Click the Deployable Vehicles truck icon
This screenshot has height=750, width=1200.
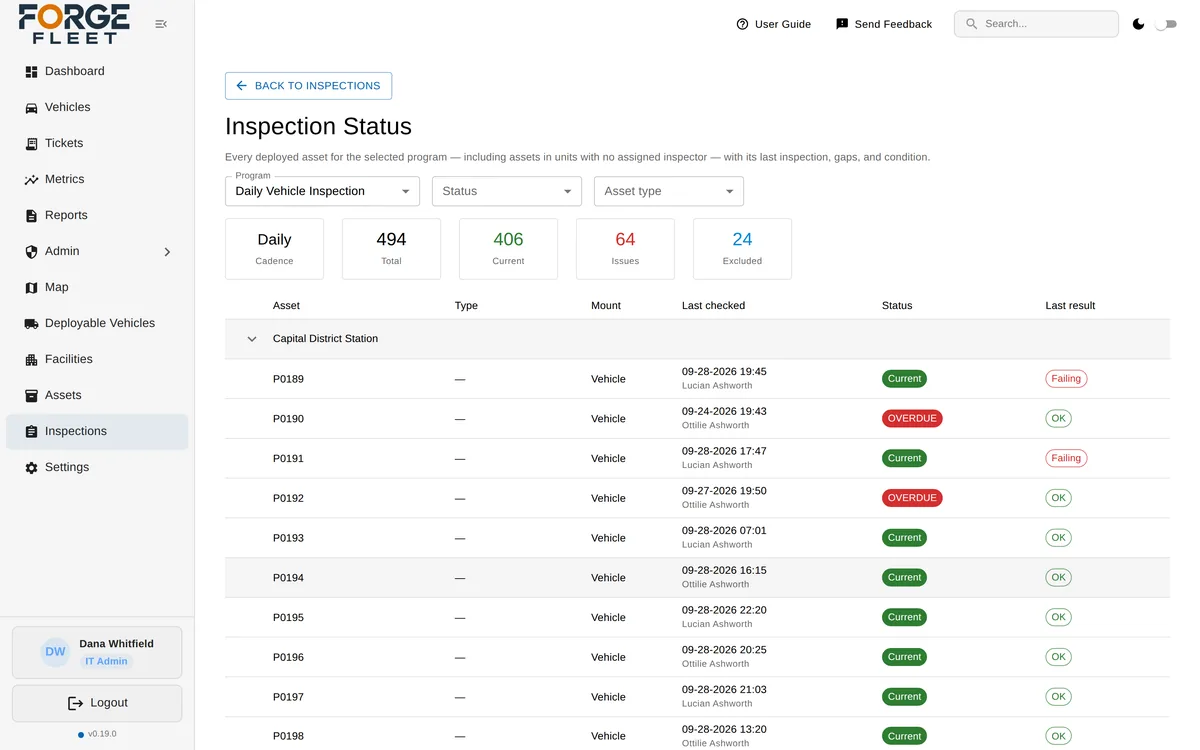(31, 324)
